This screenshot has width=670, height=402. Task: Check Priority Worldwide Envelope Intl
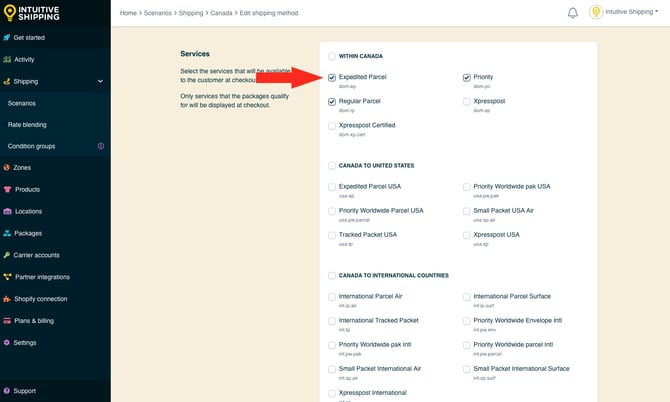click(467, 321)
